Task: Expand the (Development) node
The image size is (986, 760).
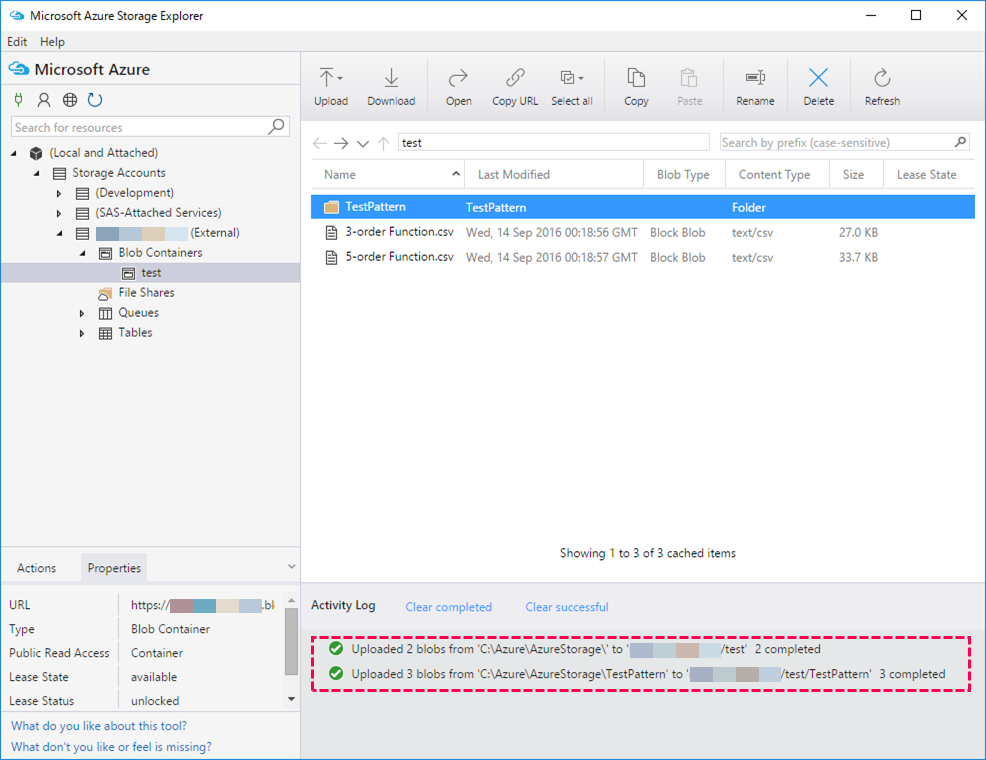Action: 59,194
